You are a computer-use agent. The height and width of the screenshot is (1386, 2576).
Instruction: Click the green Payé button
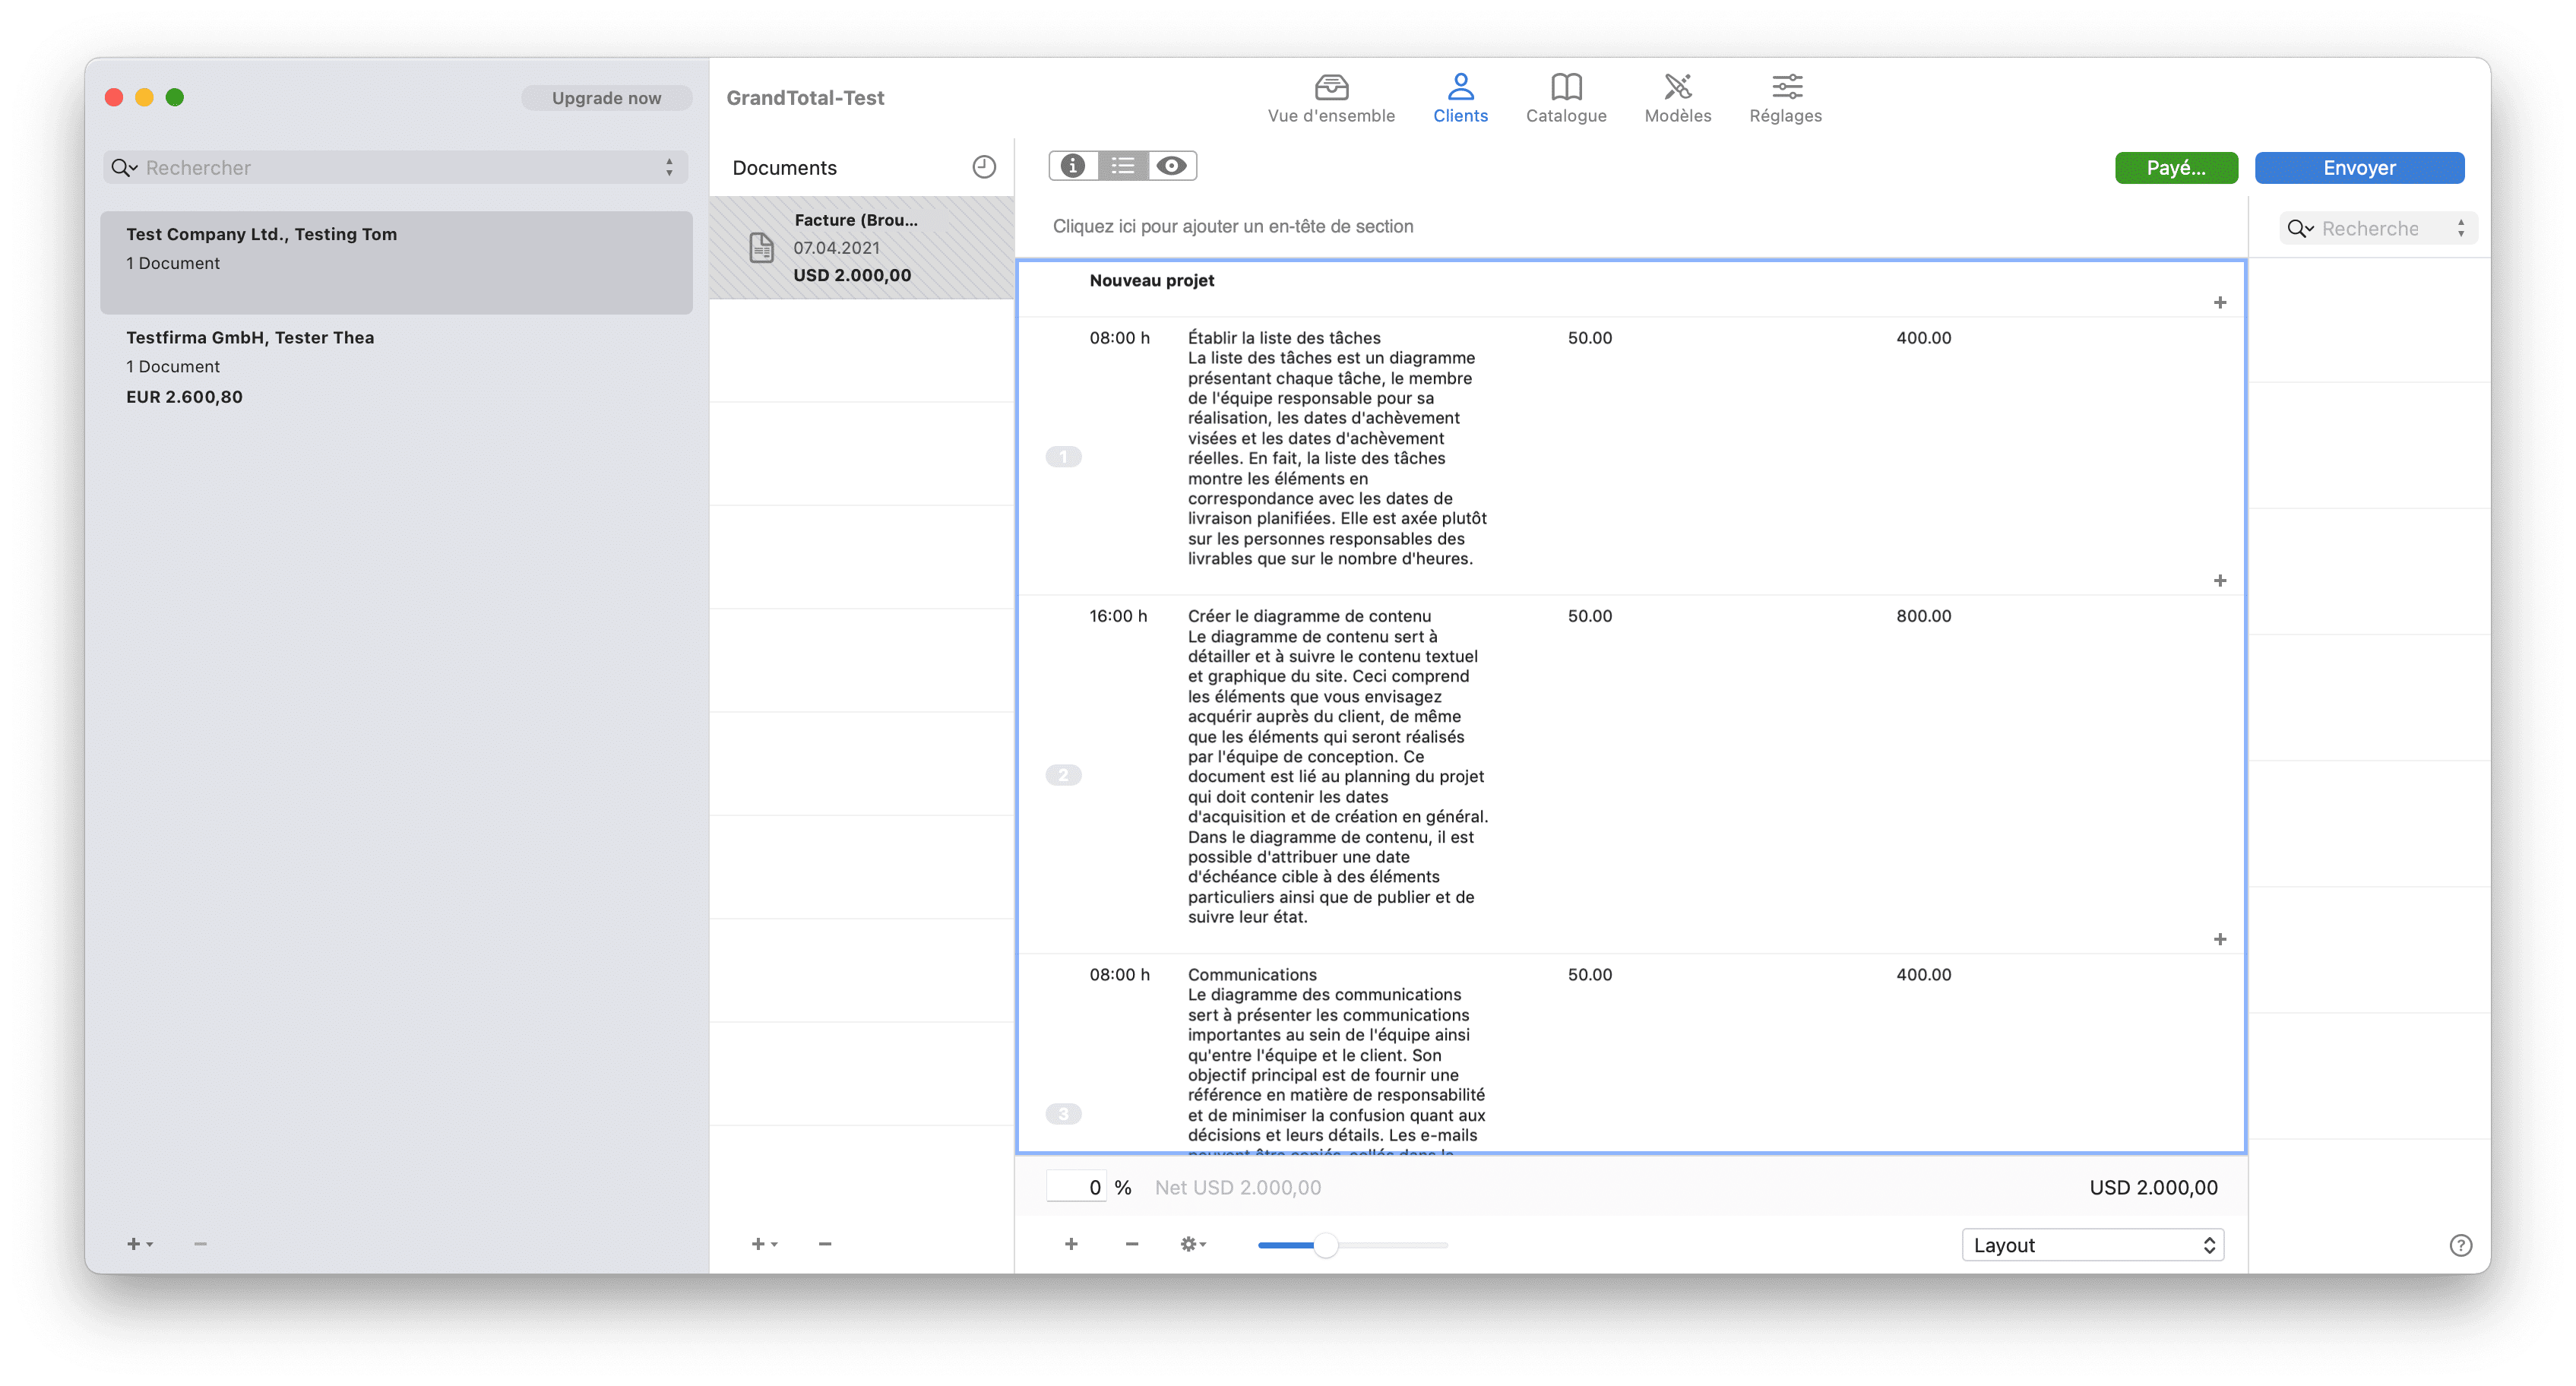(2175, 168)
